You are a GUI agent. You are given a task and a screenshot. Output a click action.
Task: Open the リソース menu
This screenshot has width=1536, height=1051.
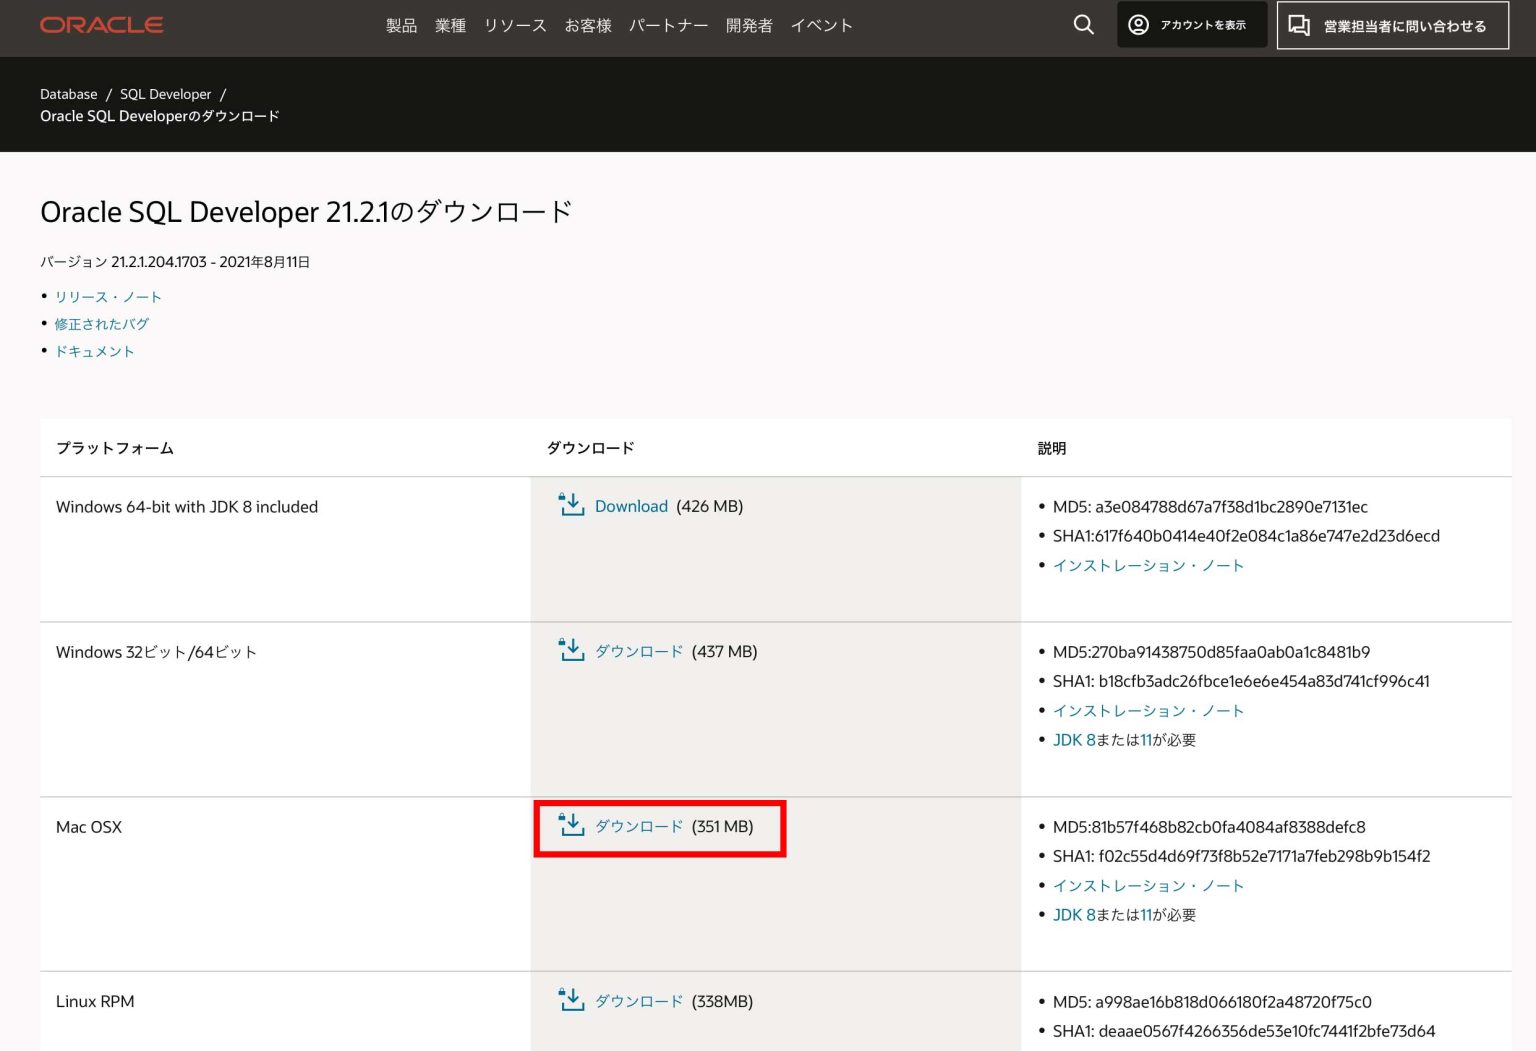click(x=515, y=25)
